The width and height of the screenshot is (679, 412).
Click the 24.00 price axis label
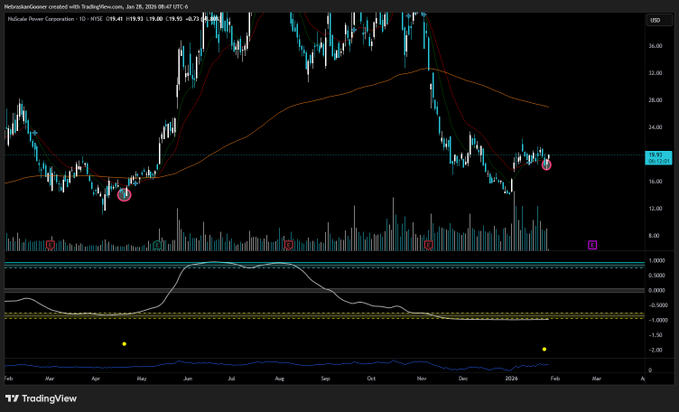coord(655,127)
